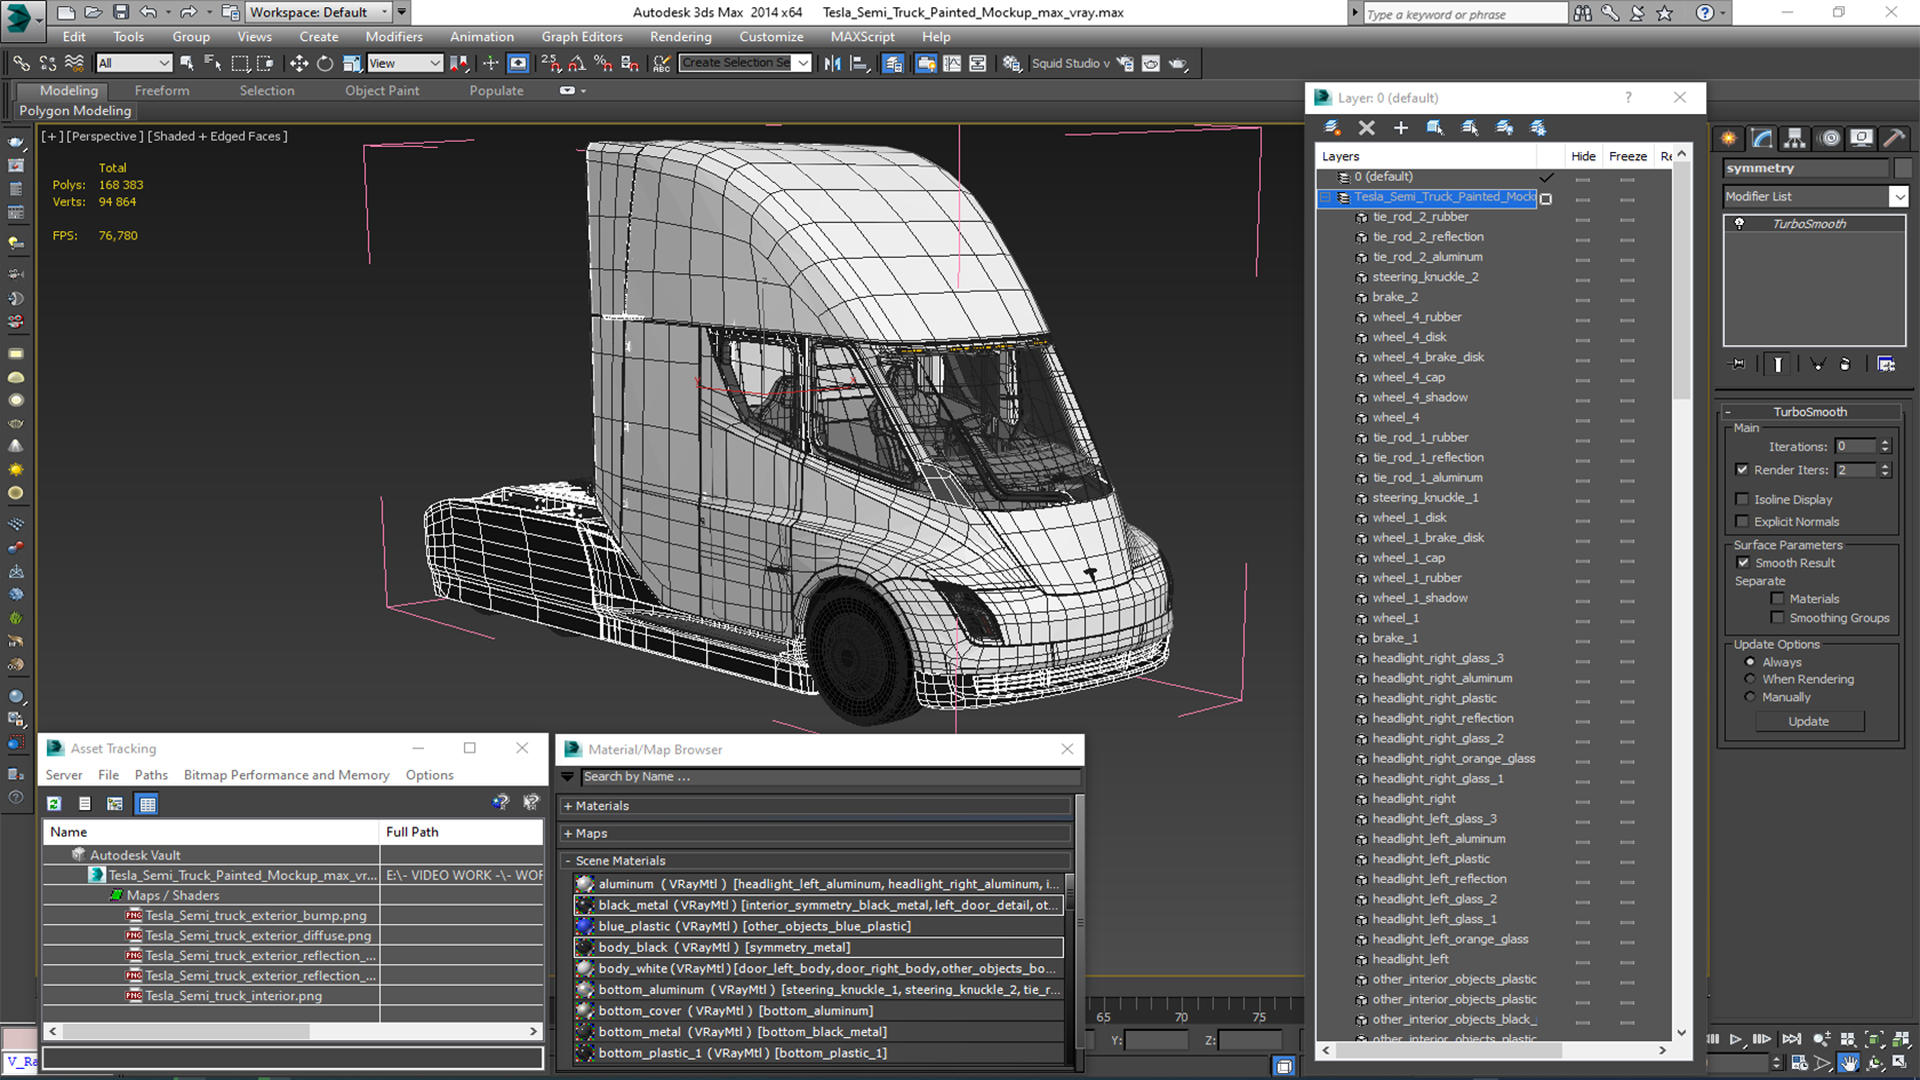Viewport: 1920px width, 1080px height.
Task: Open the Graph Editors menu
Action: click(582, 37)
